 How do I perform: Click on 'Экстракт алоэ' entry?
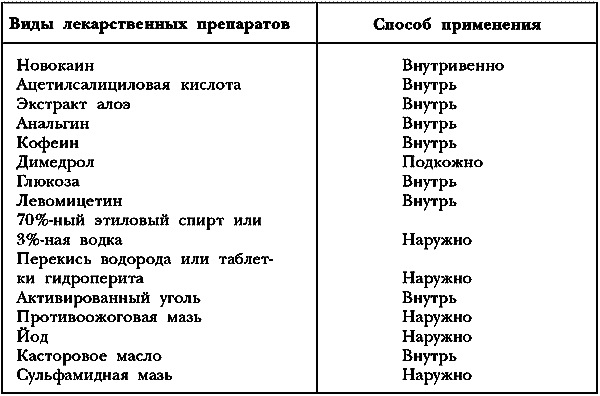[x=73, y=104]
